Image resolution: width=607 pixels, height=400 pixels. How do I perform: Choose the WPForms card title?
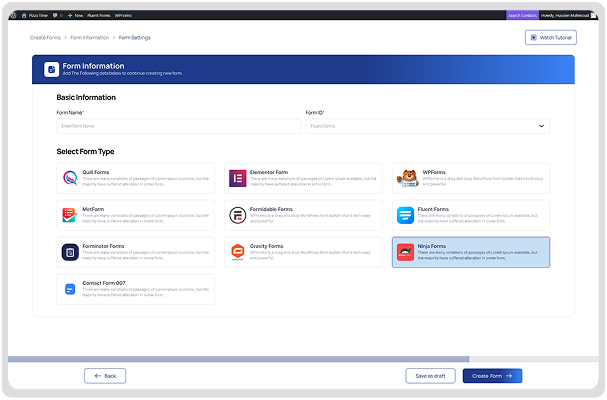pos(434,172)
